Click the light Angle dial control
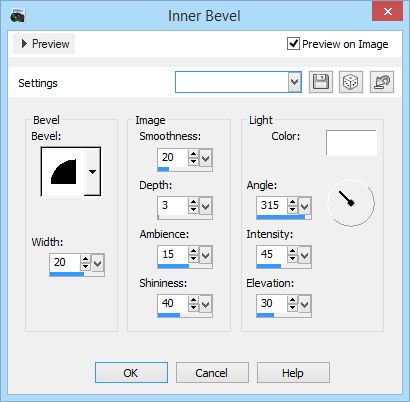410x402 pixels. click(351, 203)
